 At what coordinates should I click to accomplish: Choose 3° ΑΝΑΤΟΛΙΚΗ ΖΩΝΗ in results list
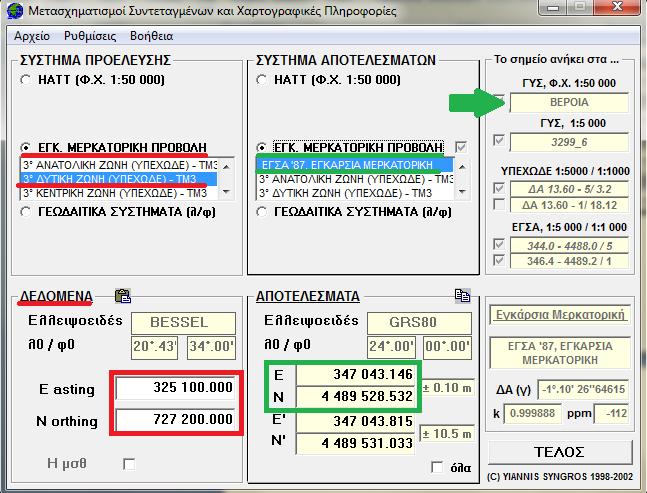tap(355, 179)
